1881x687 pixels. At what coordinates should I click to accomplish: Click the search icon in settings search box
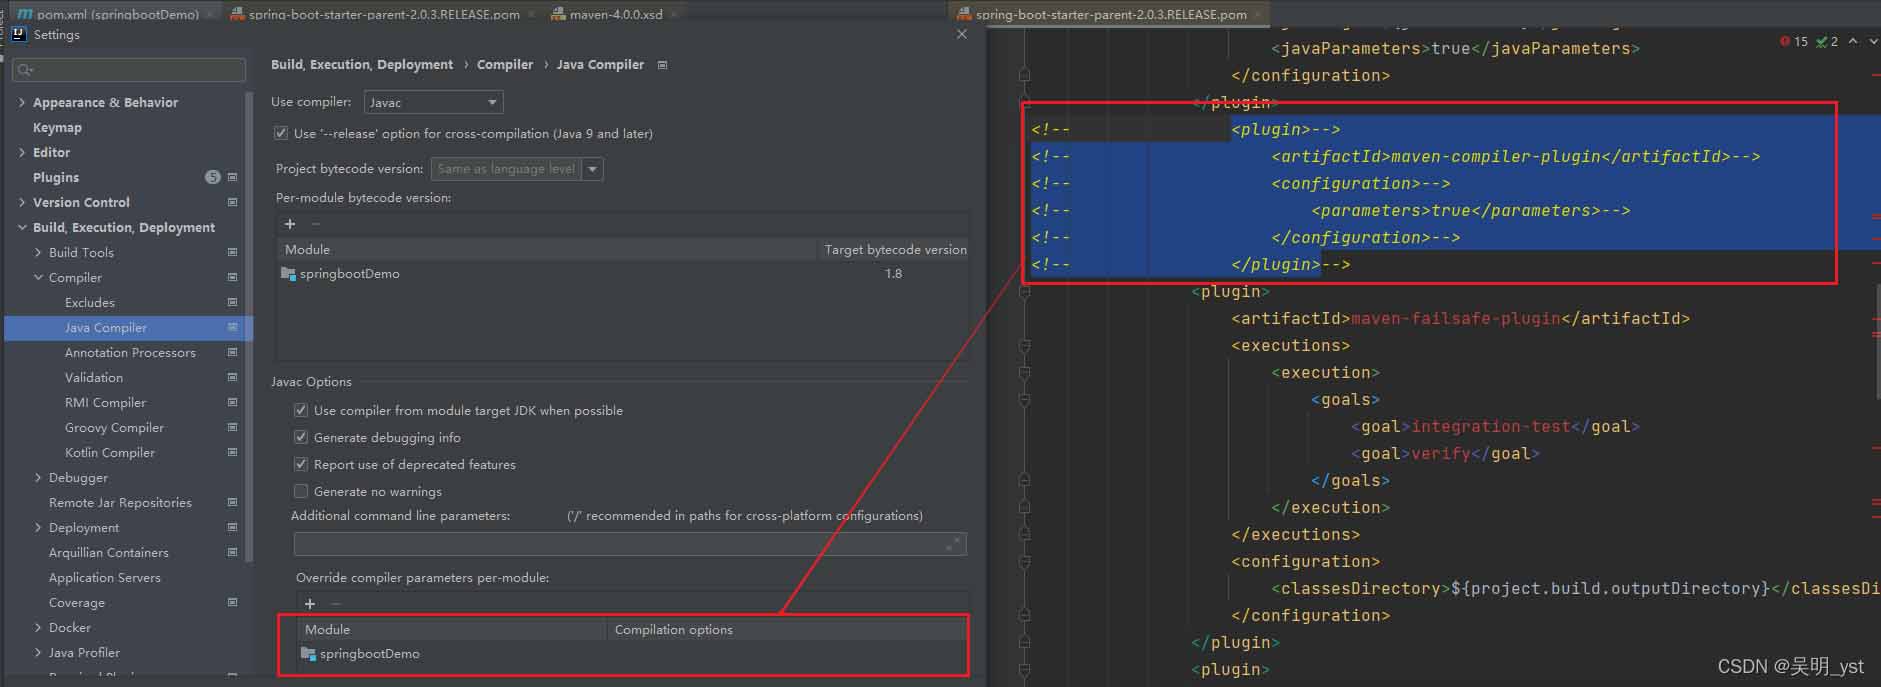click(x=25, y=70)
